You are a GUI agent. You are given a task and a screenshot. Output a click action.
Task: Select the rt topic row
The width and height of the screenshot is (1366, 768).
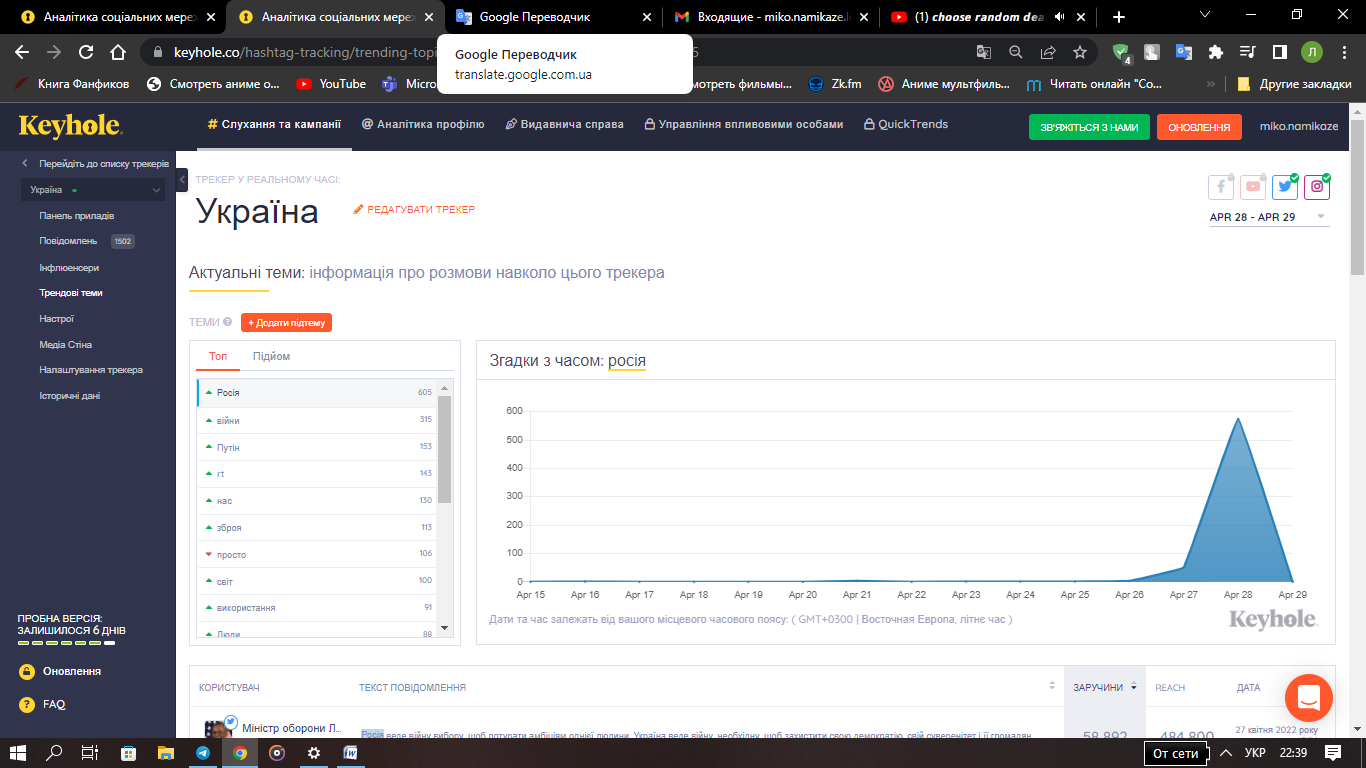click(x=318, y=474)
